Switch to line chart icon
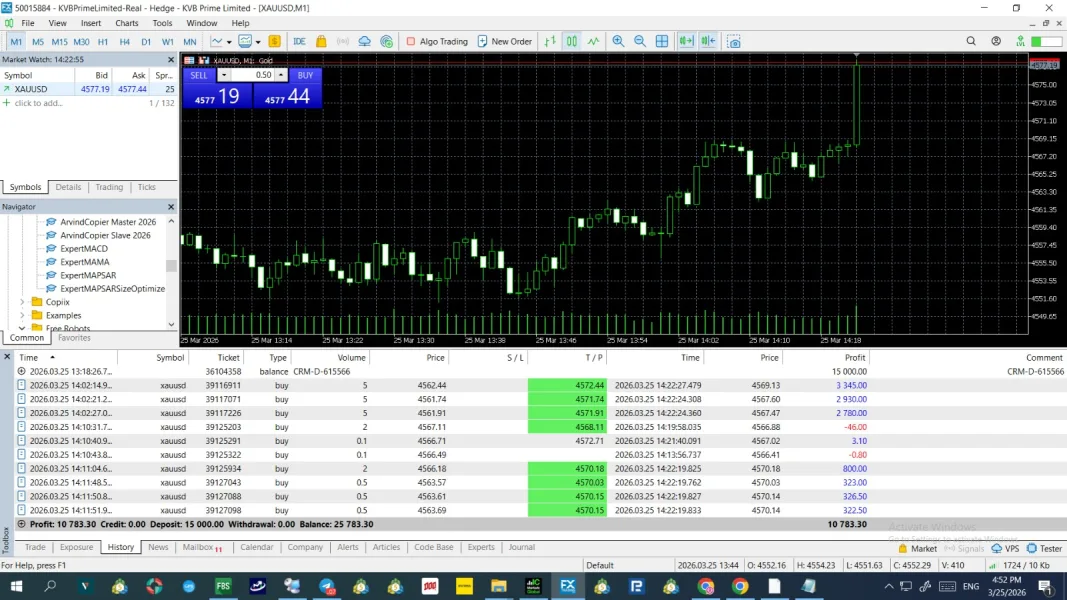The height and width of the screenshot is (600, 1067). click(x=594, y=41)
